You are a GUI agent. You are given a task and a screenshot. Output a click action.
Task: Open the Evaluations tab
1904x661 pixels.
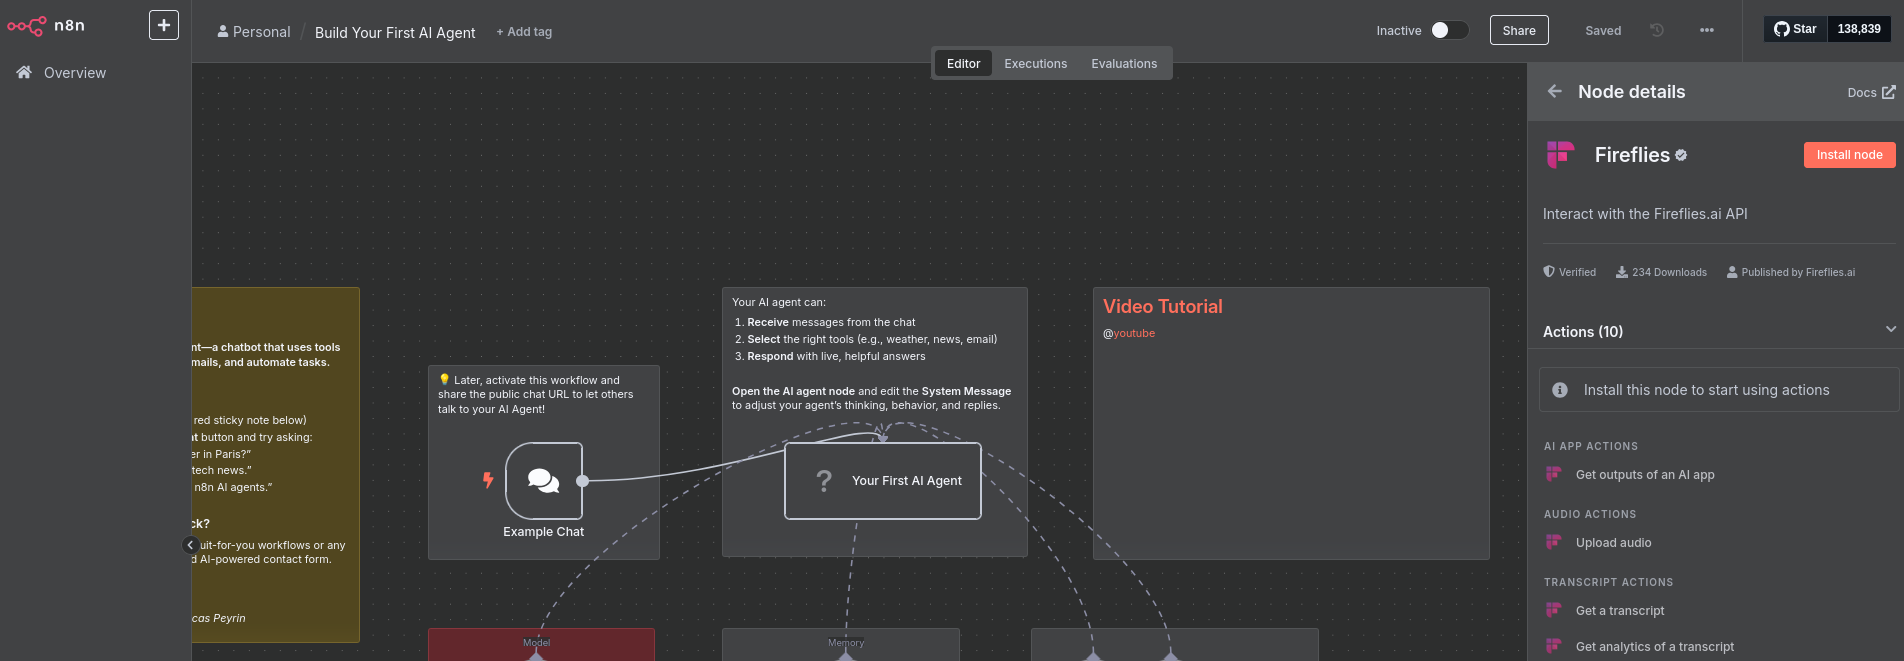point(1124,63)
